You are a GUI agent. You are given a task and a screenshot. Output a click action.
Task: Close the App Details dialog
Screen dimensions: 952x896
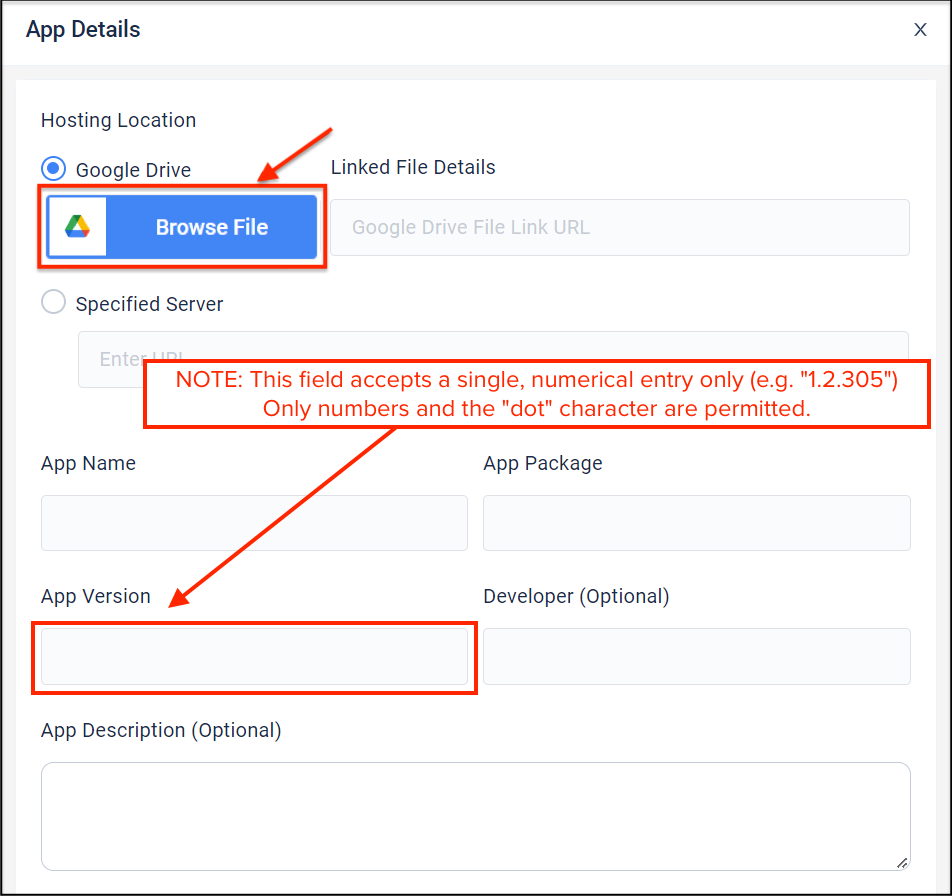point(920,30)
